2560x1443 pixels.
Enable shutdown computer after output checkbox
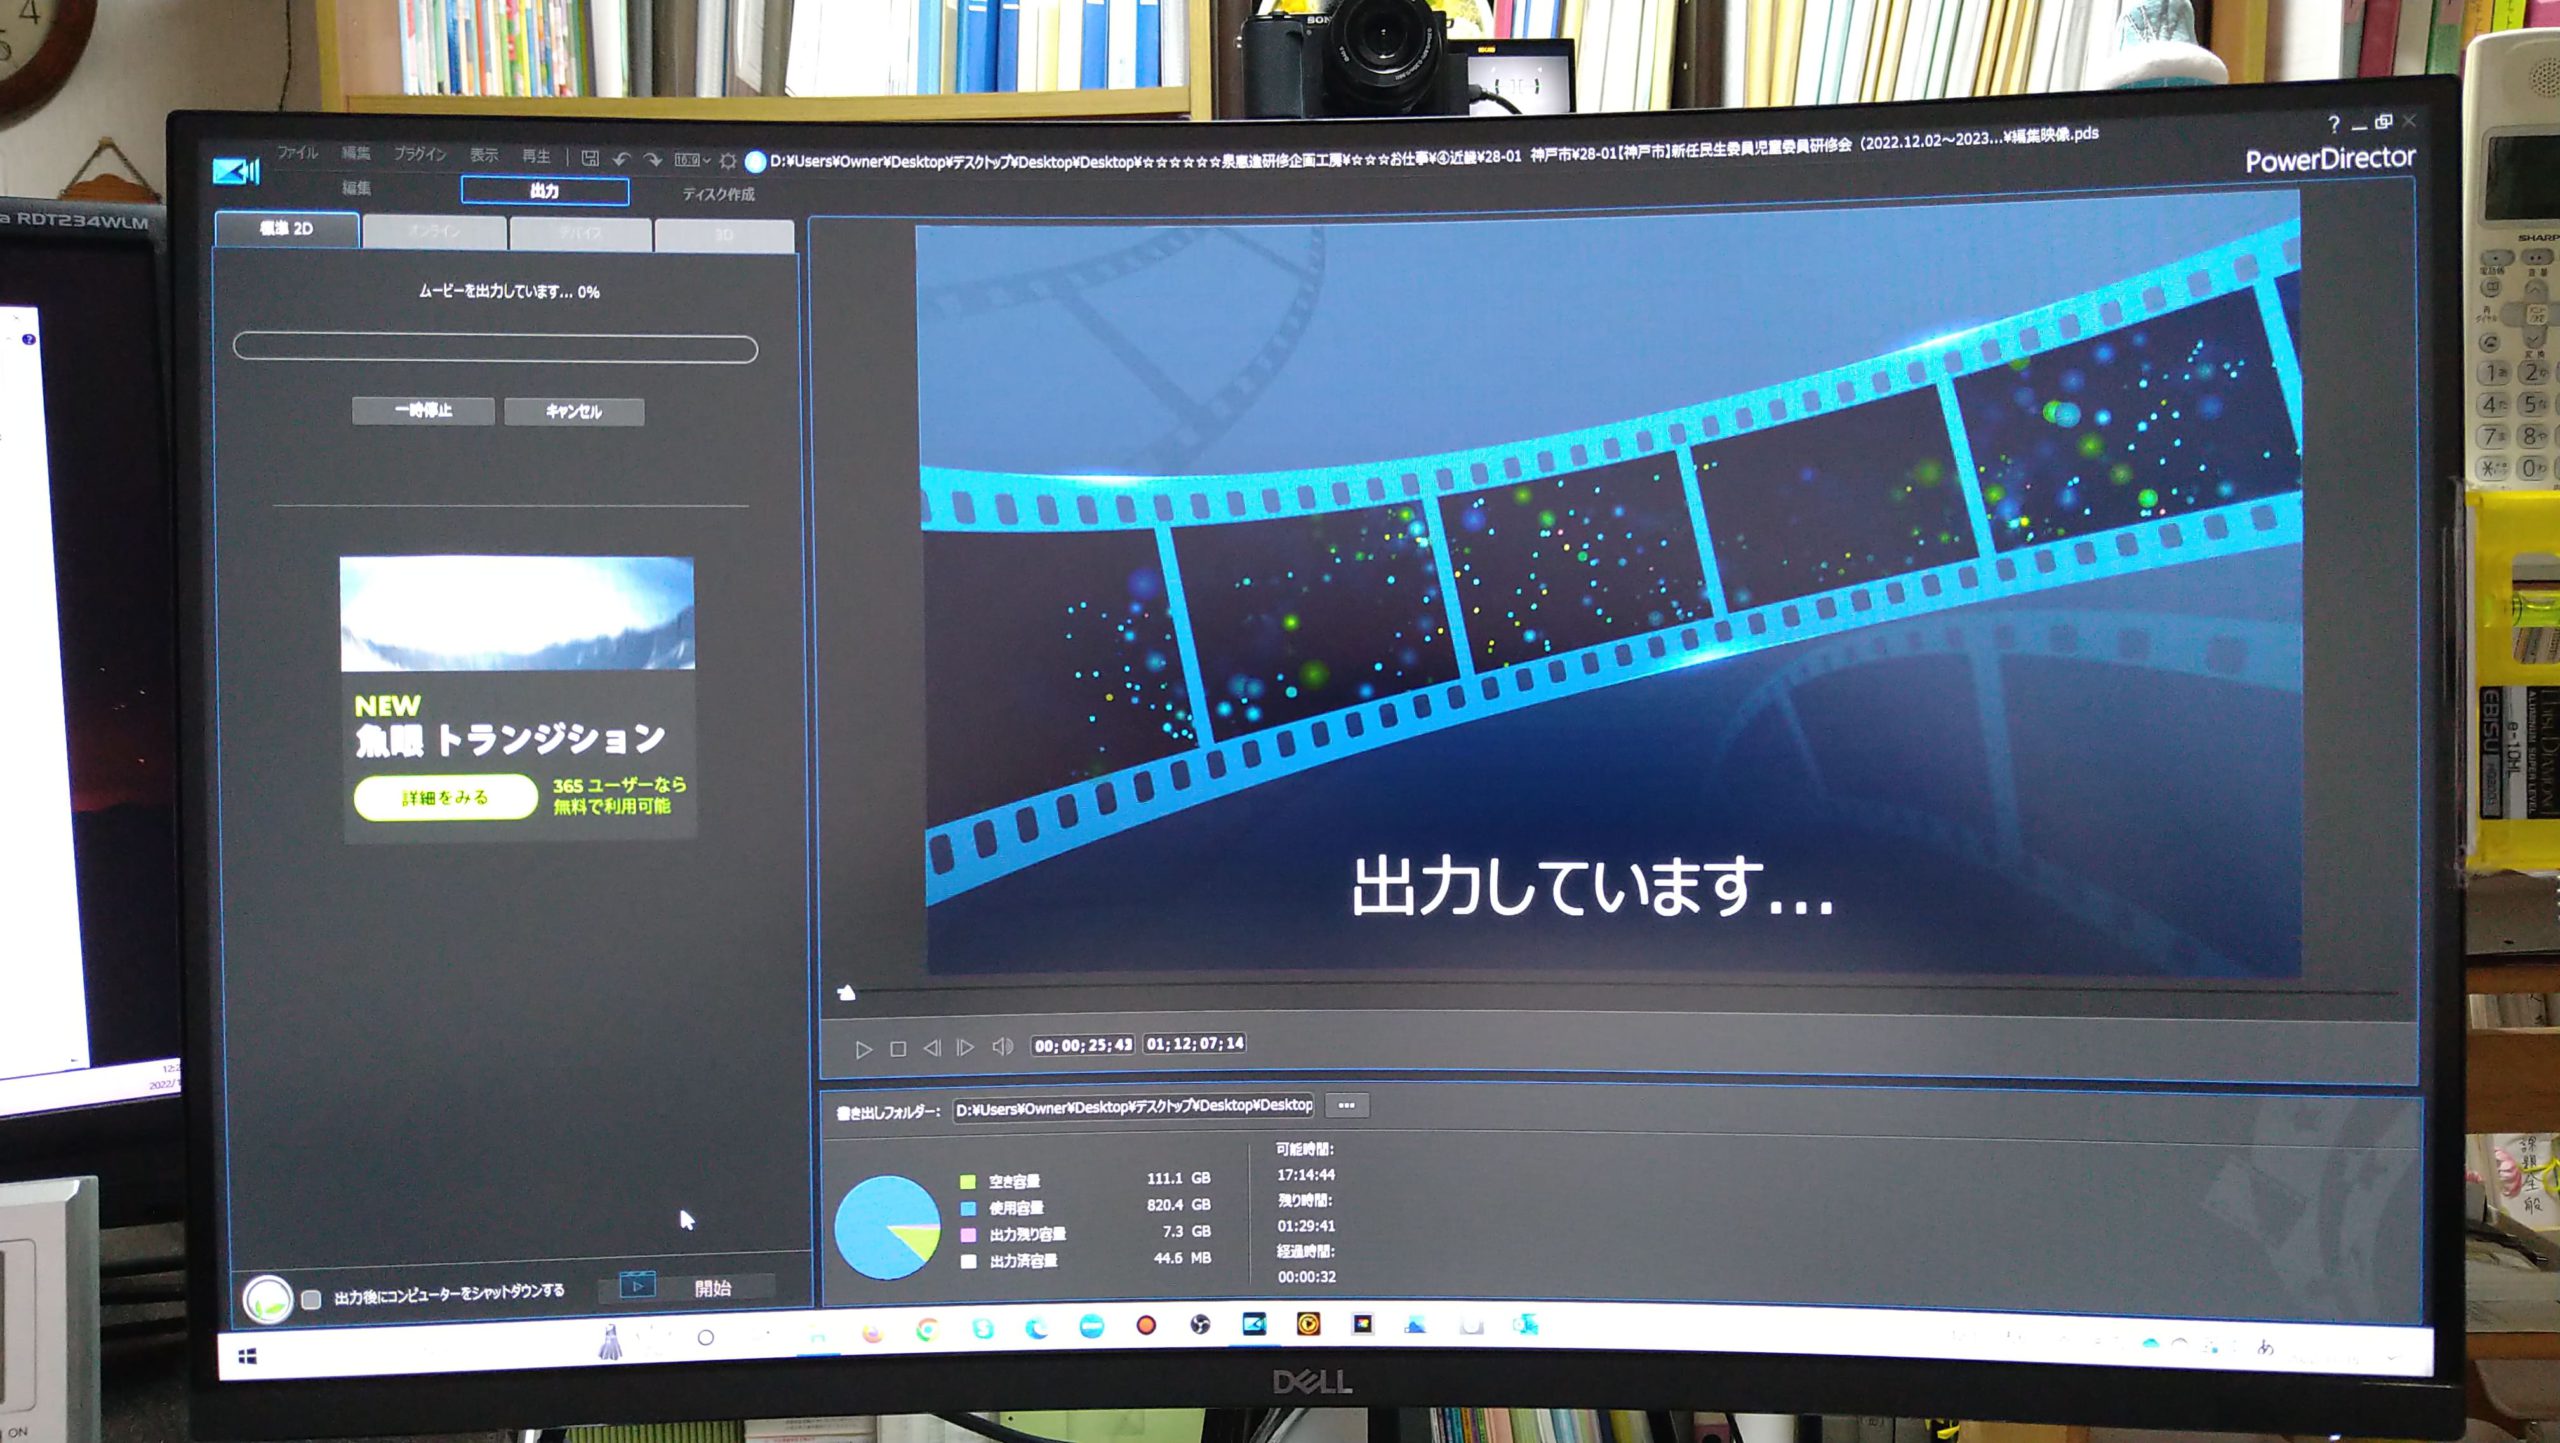point(311,1299)
